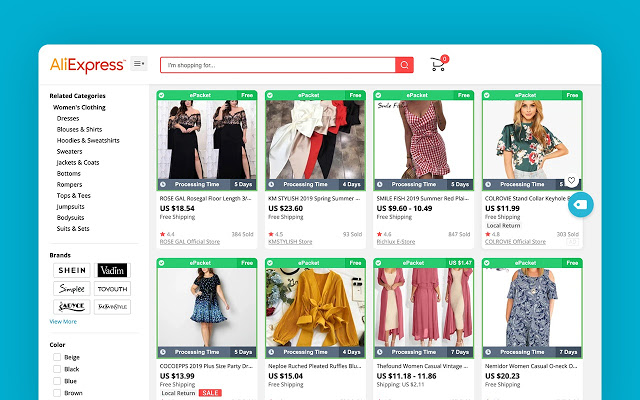
Task: Select the Simplee brand logo
Action: click(x=71, y=288)
